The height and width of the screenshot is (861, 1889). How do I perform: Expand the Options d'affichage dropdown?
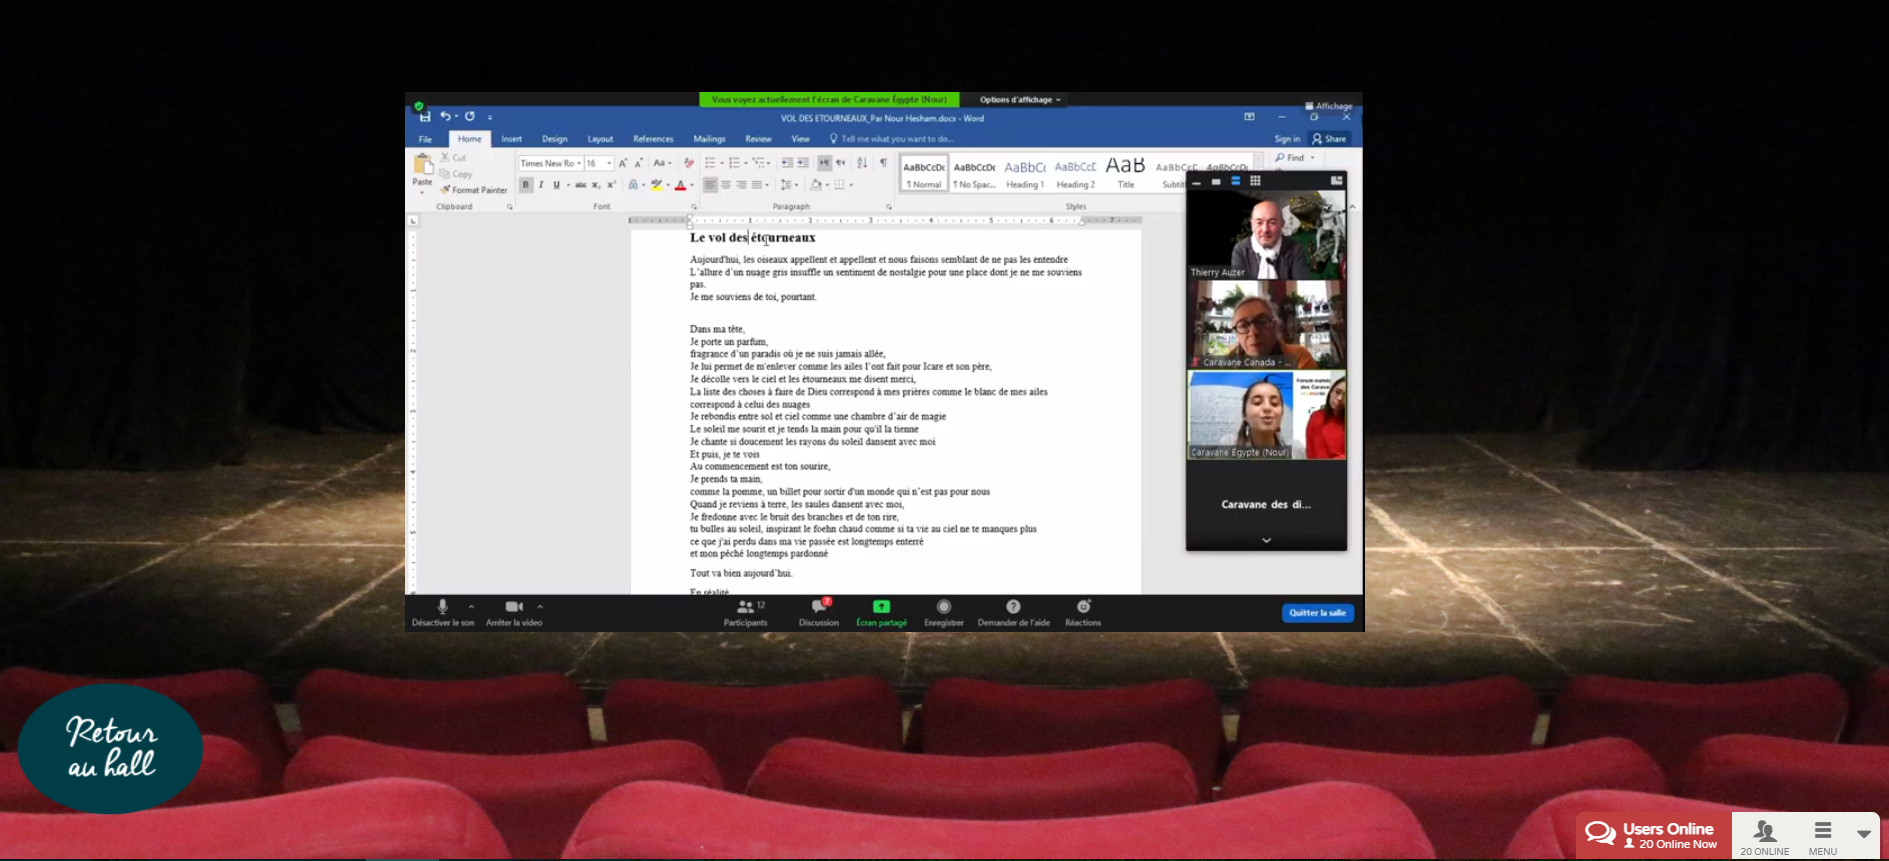[1020, 100]
